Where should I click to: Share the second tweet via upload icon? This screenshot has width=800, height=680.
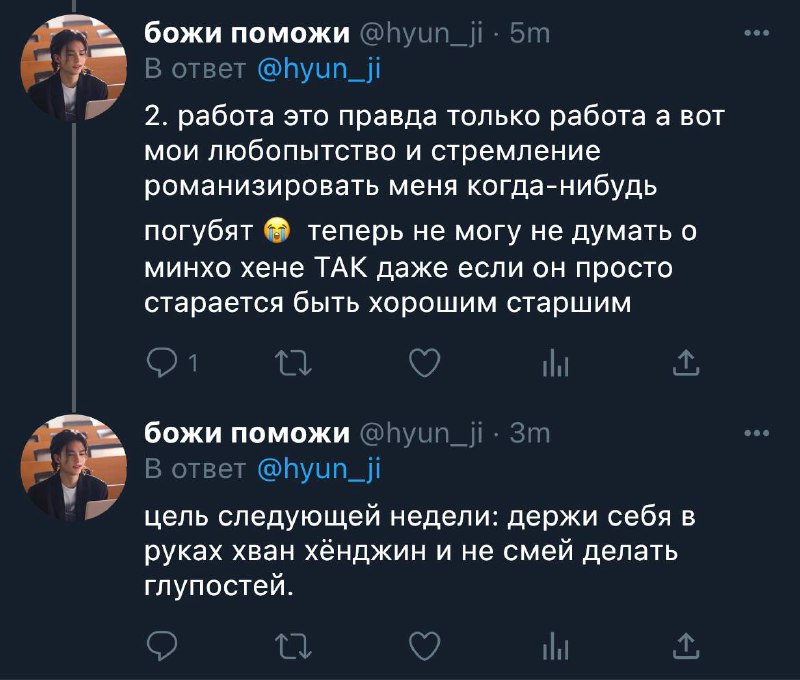pyautogui.click(x=686, y=646)
